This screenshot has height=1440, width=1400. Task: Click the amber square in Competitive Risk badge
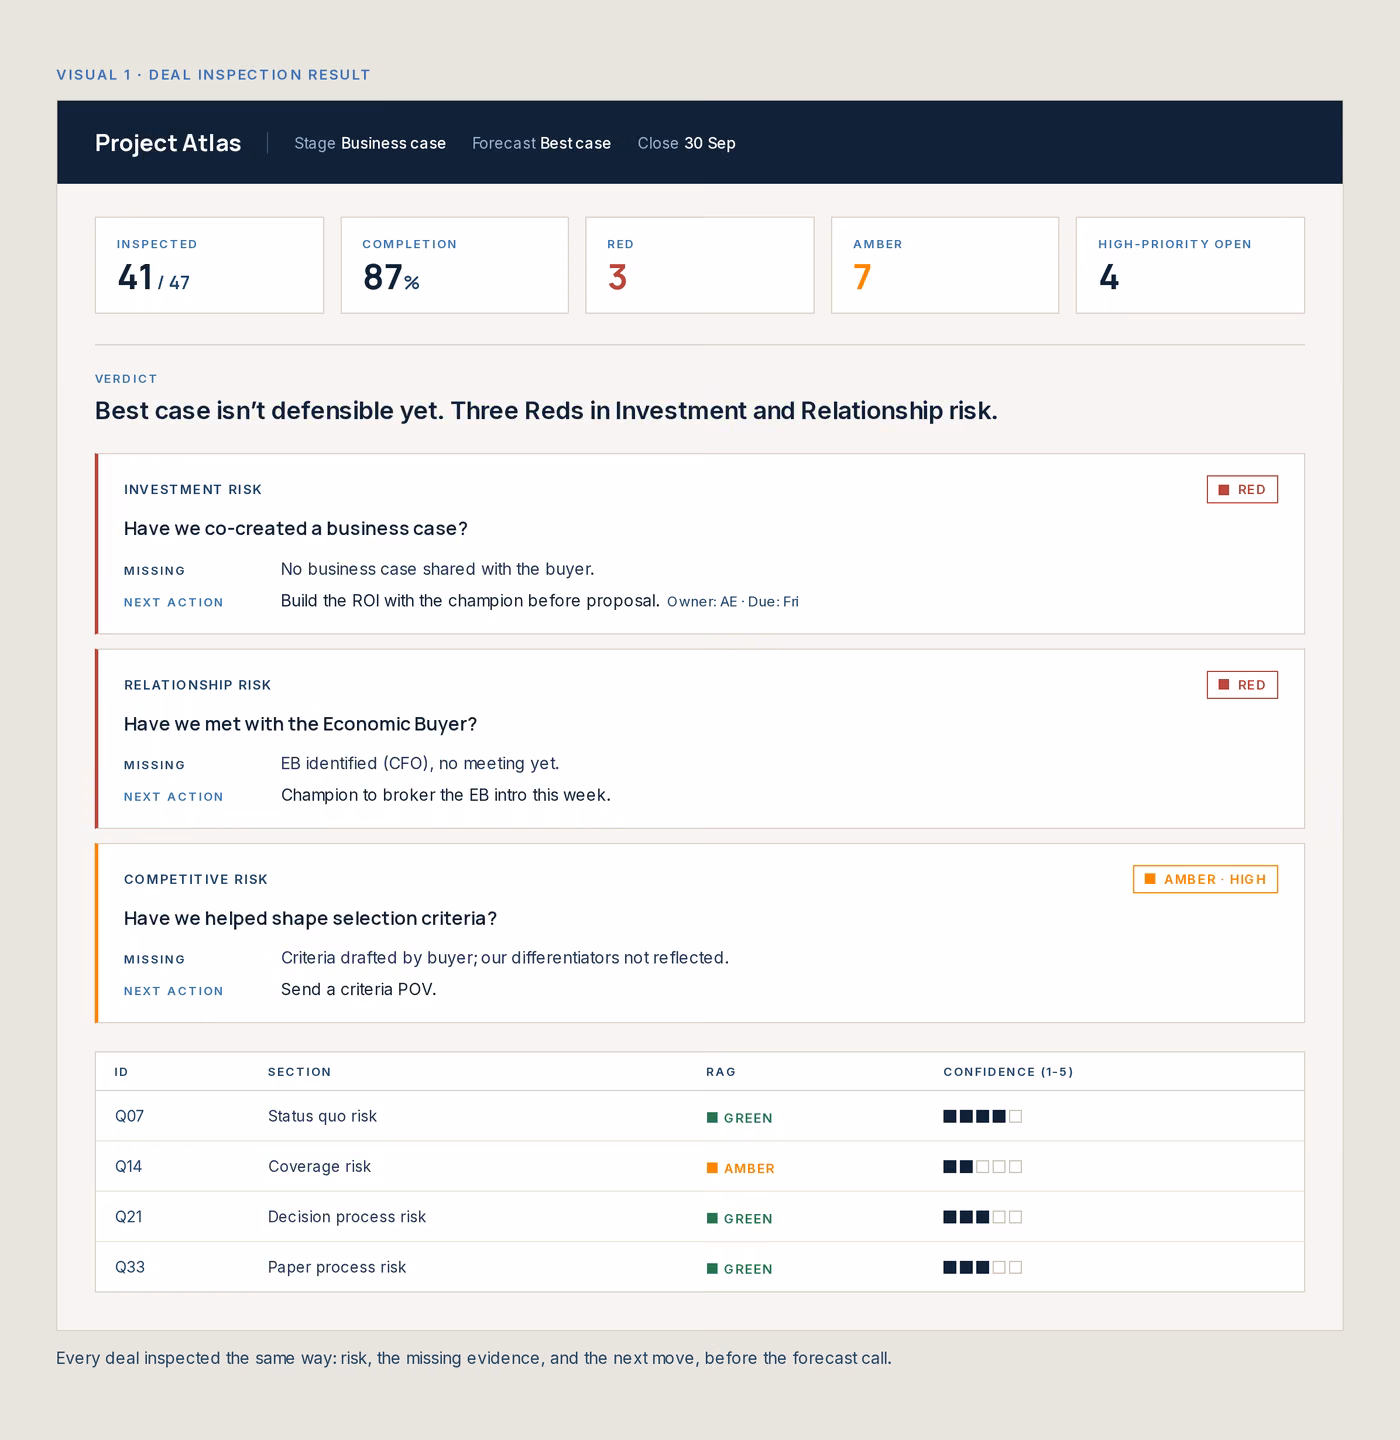(x=1150, y=879)
